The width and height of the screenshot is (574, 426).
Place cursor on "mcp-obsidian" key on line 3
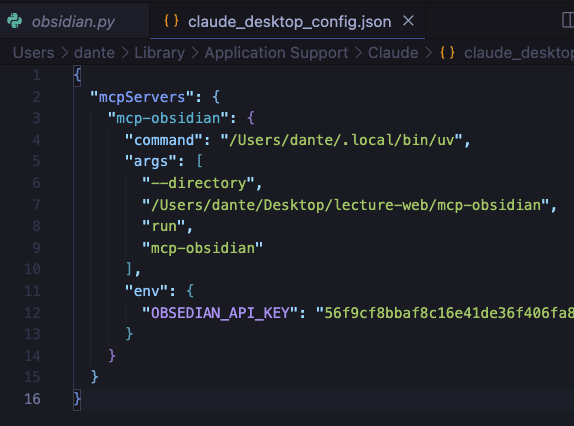coord(168,118)
